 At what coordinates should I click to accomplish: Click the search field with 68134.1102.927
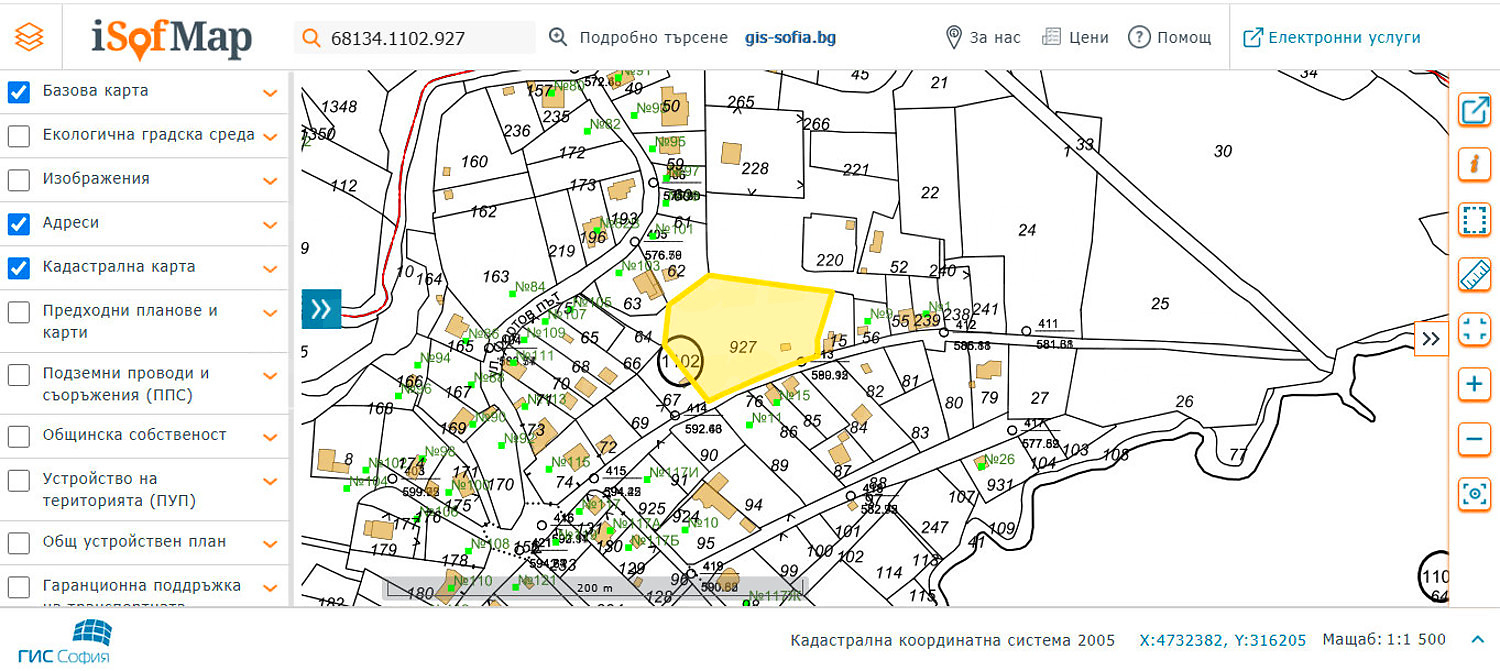(425, 39)
